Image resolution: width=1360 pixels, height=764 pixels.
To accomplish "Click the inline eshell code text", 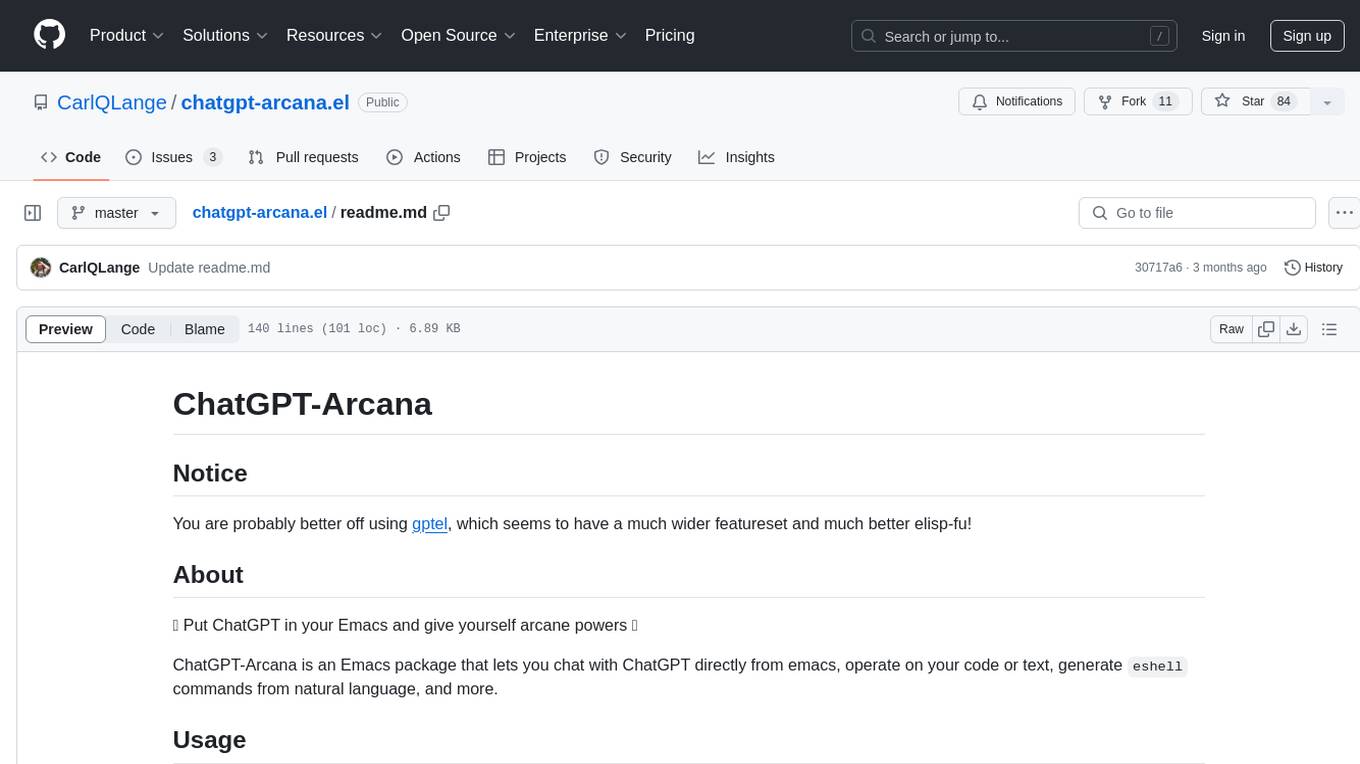I will (1157, 666).
